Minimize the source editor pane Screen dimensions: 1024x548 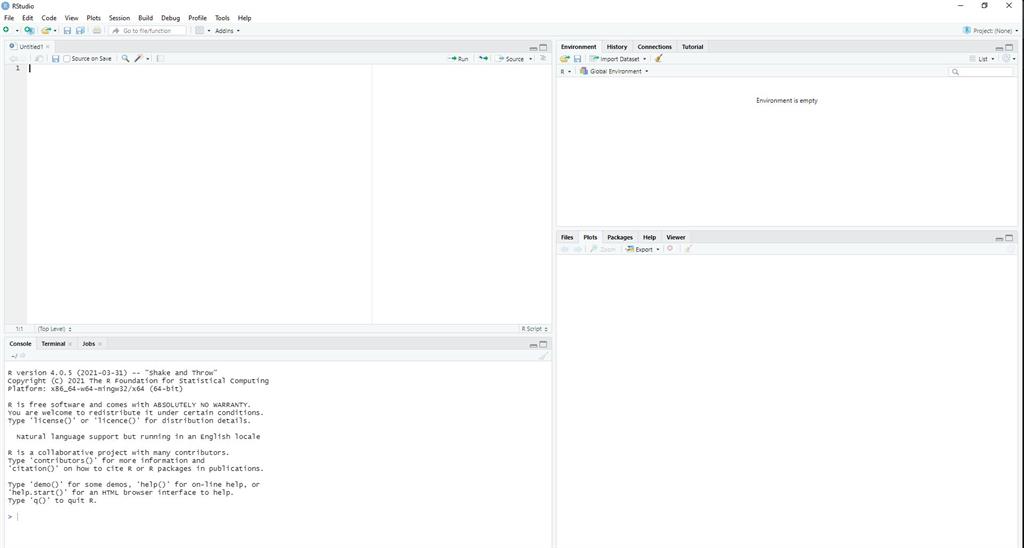pos(533,48)
